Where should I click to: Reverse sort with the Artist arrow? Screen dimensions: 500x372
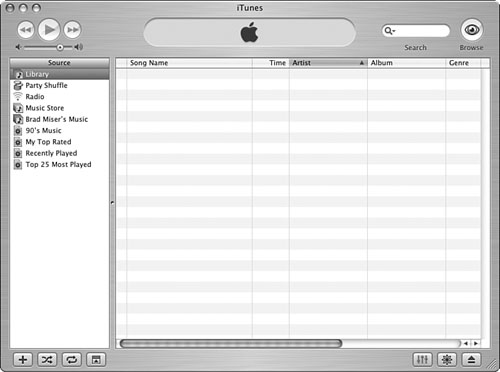tap(362, 63)
